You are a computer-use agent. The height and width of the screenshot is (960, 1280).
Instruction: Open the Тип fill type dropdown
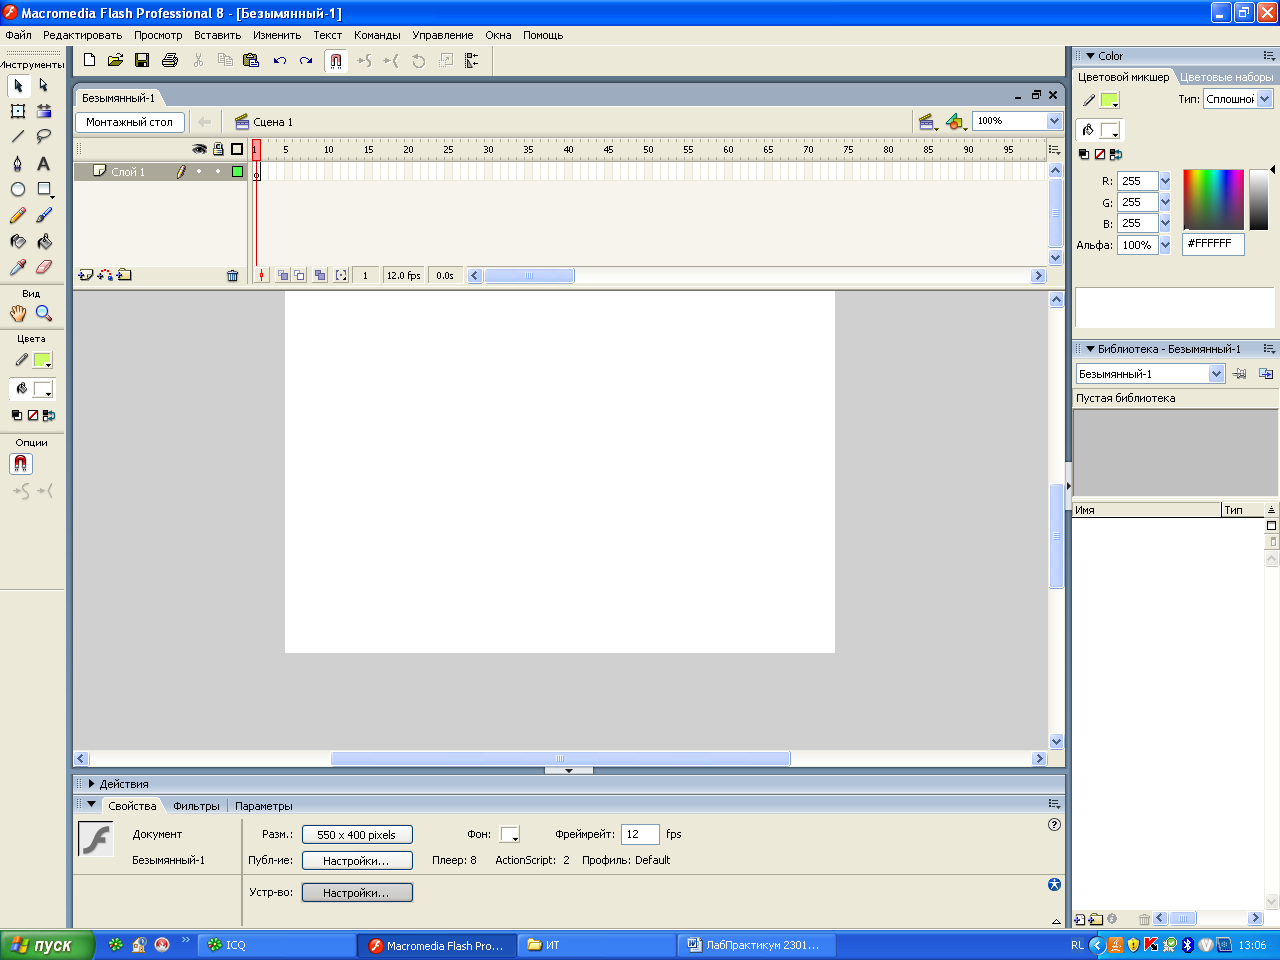click(x=1265, y=98)
